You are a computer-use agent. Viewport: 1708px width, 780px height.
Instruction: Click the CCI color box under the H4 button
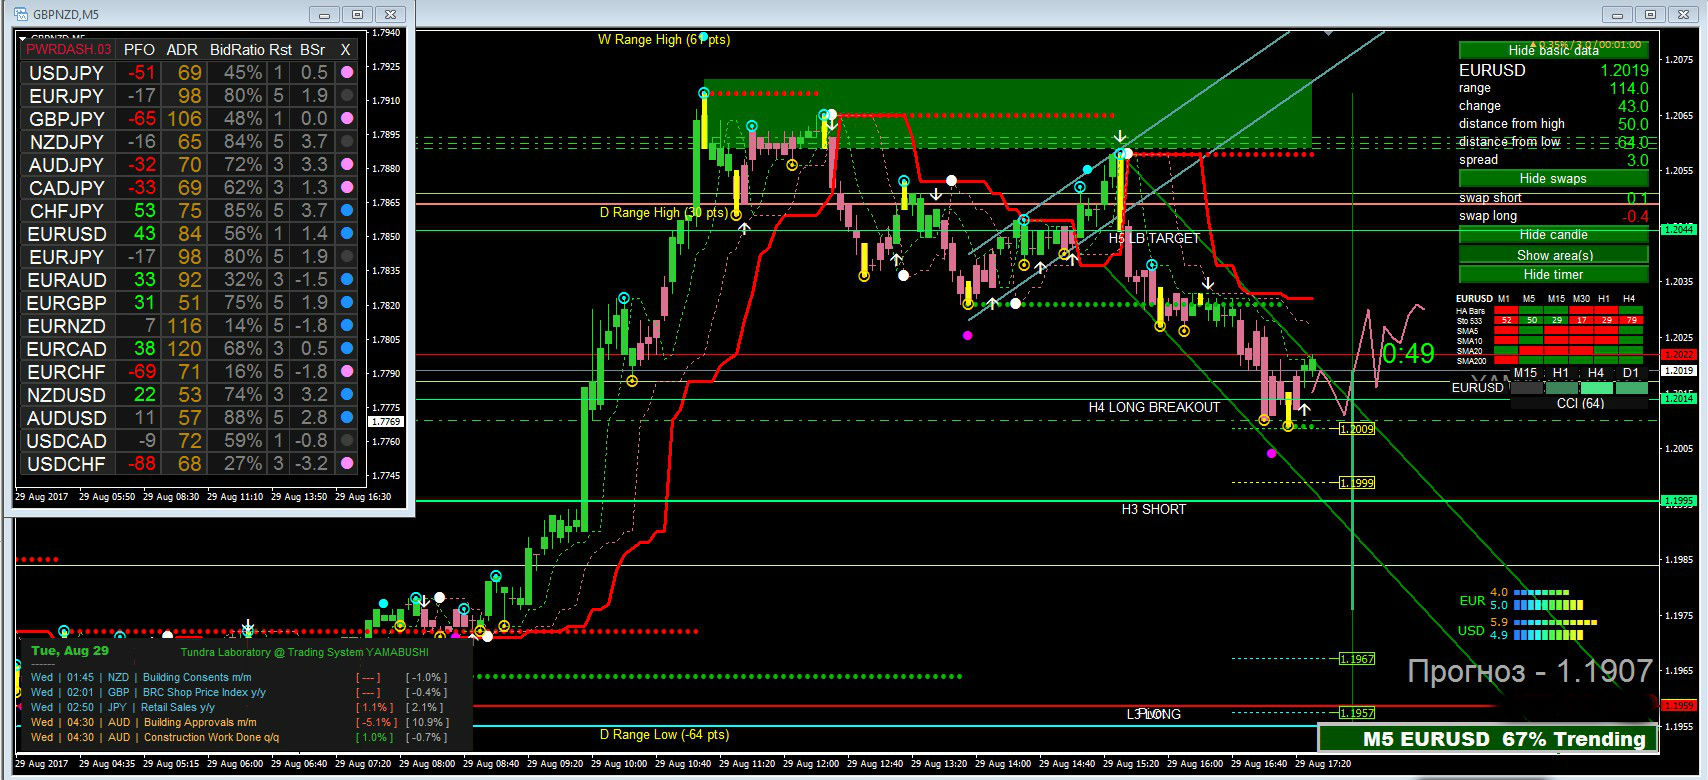pyautogui.click(x=1596, y=388)
